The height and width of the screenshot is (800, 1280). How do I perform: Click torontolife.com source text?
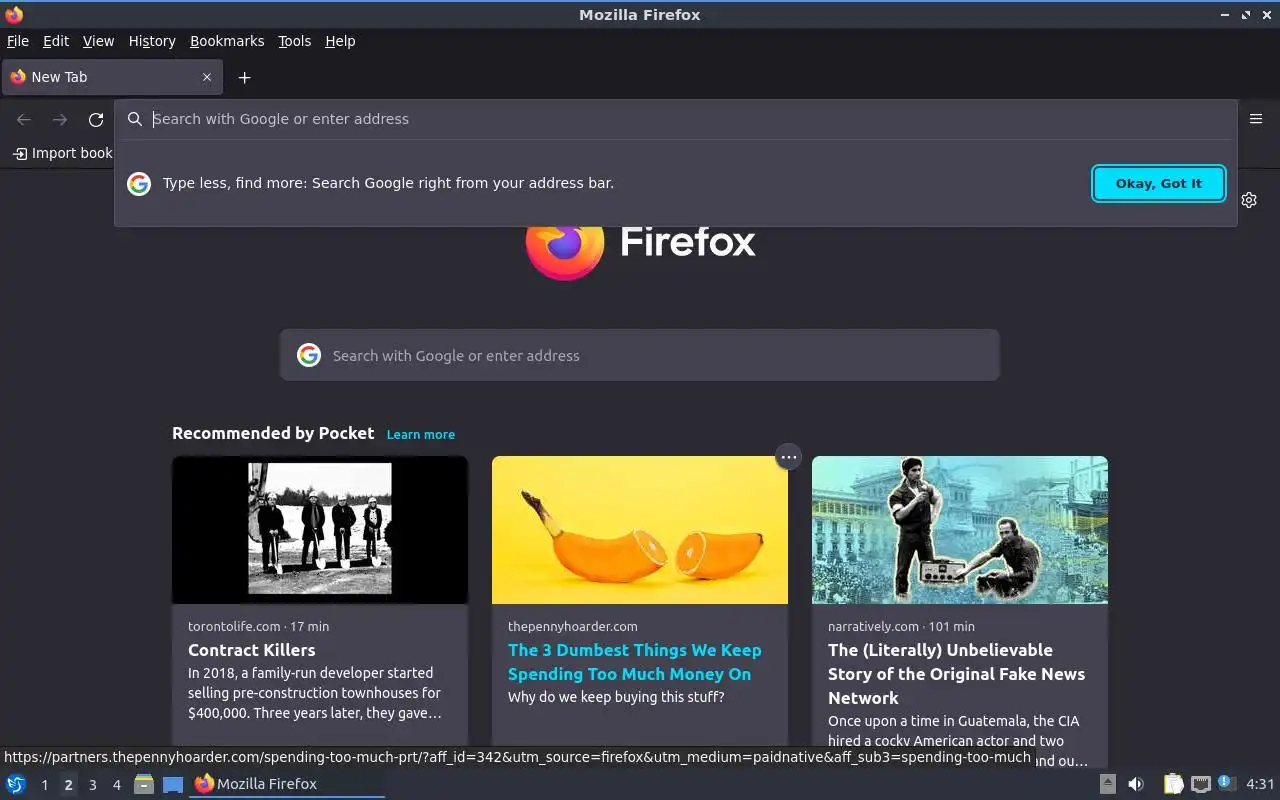tap(234, 626)
